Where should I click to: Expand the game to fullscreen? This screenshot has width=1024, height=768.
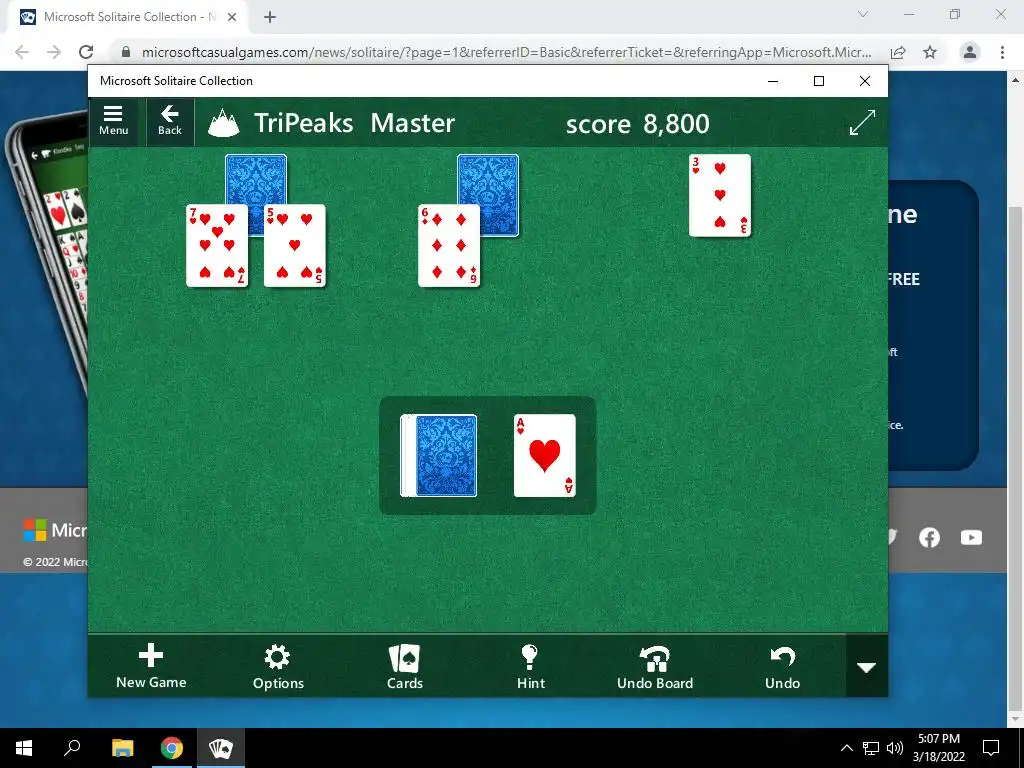click(862, 123)
